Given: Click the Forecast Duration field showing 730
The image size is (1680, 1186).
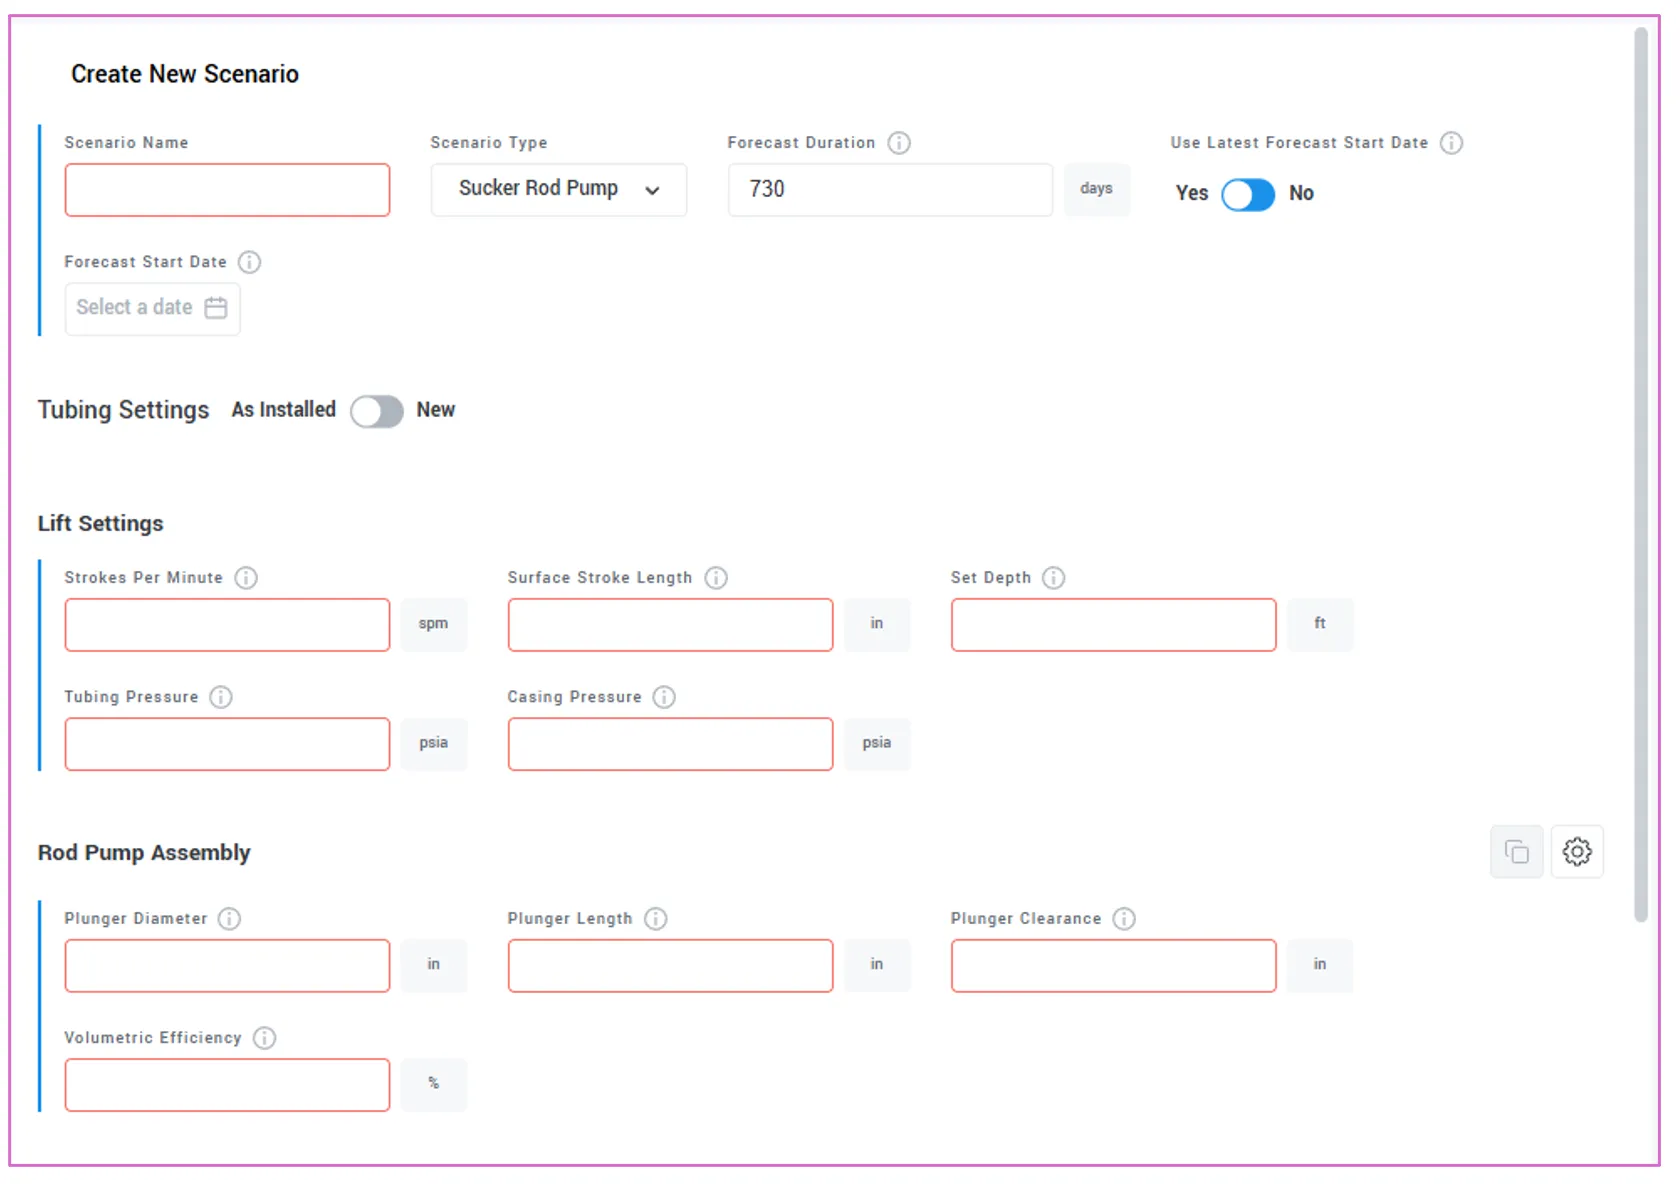Looking at the screenshot, I should (890, 190).
